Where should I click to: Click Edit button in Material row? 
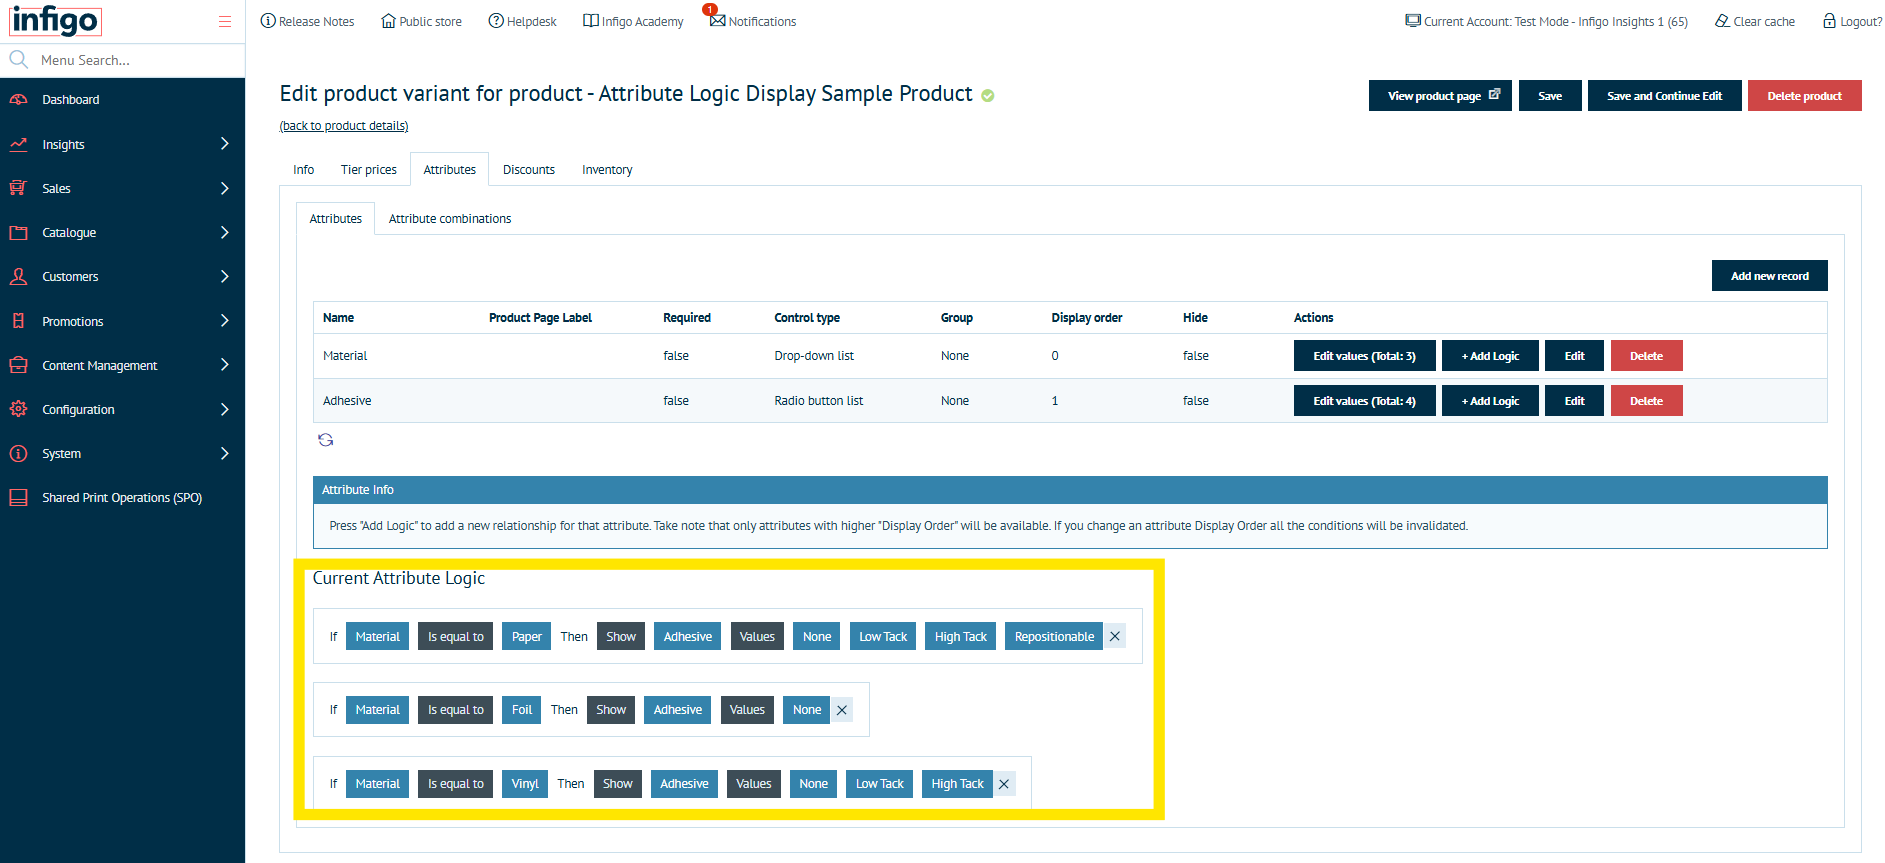pyautogui.click(x=1574, y=356)
